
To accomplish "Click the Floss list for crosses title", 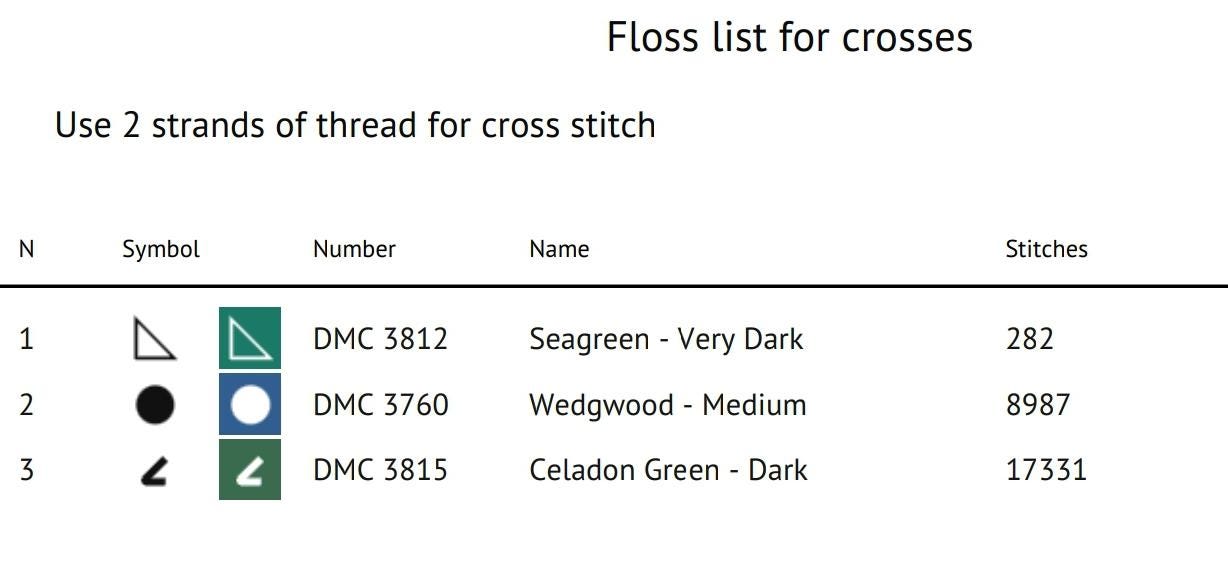I will 790,37.
